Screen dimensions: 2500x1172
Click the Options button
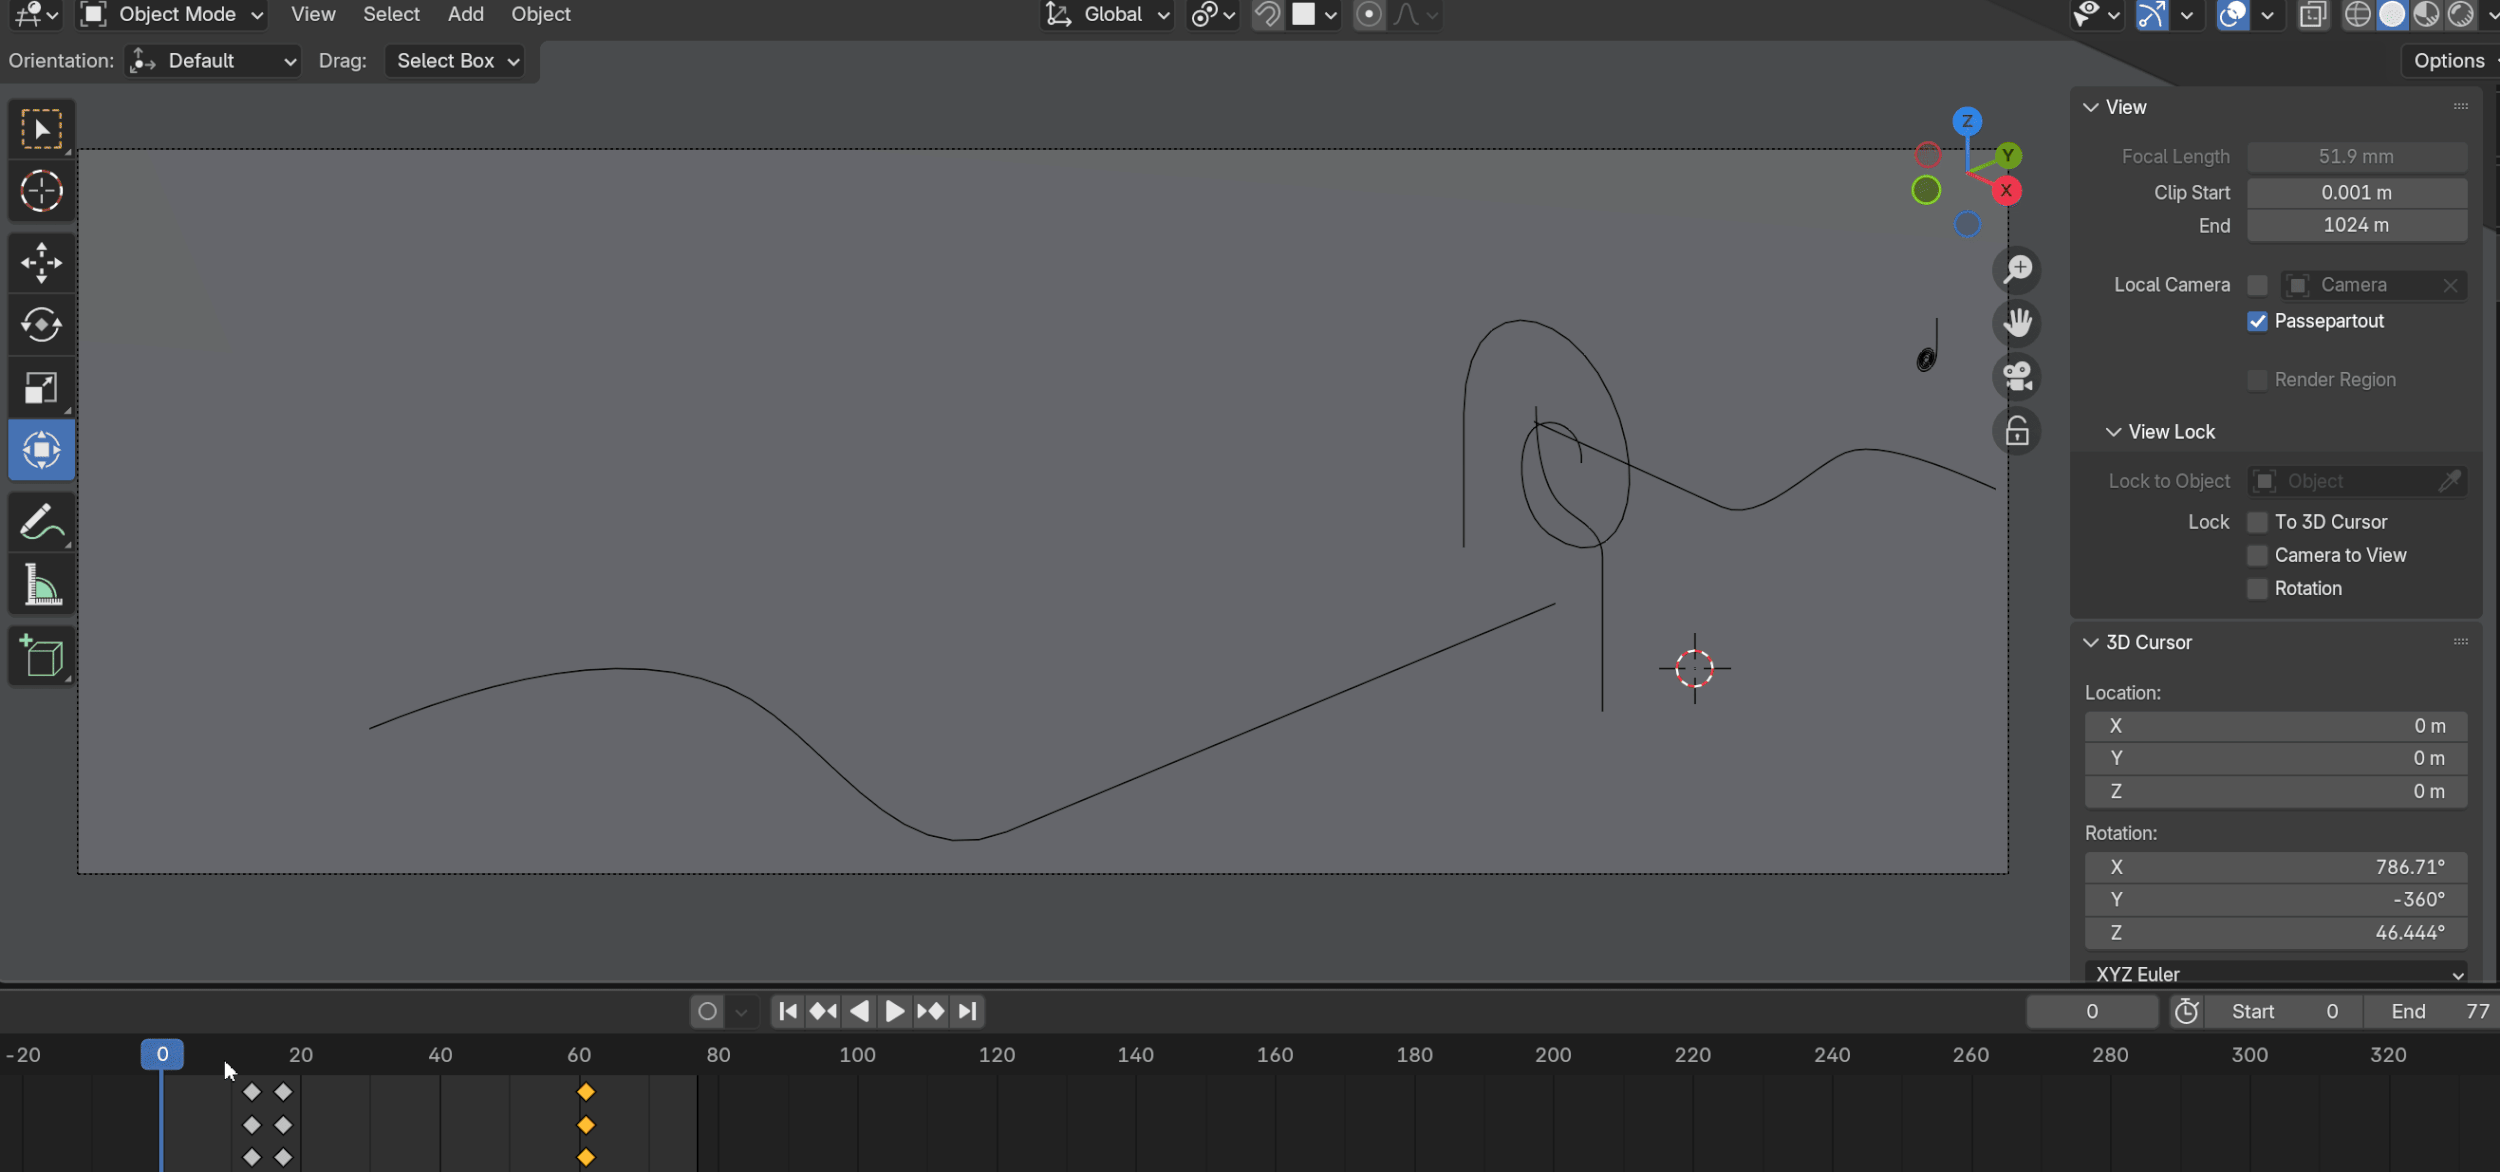[x=2448, y=61]
